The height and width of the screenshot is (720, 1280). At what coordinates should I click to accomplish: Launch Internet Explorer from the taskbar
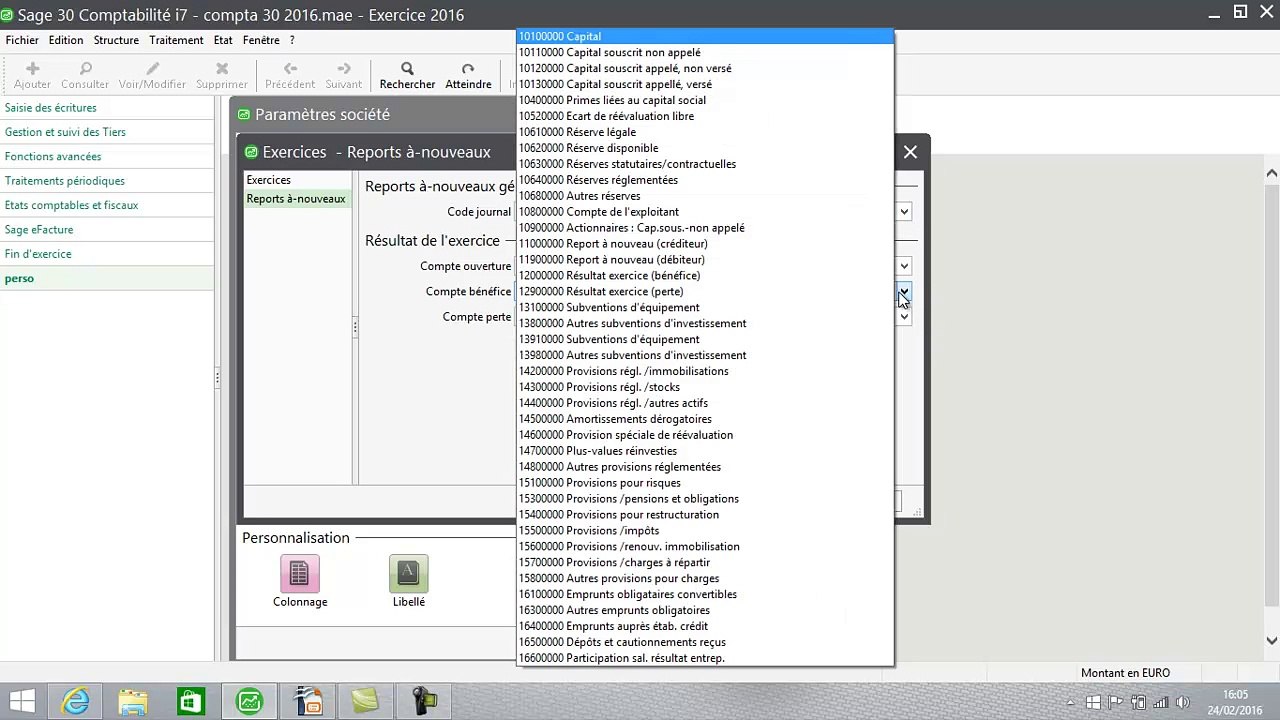[x=75, y=700]
